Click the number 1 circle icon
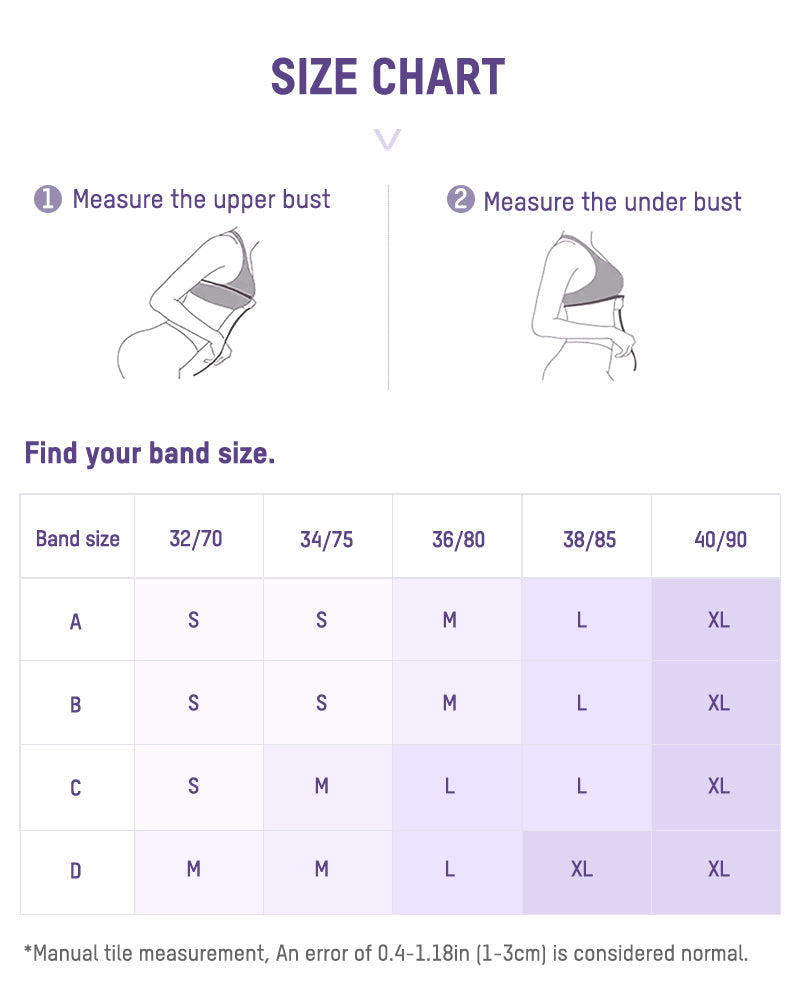The image size is (800, 1000). click(48, 200)
